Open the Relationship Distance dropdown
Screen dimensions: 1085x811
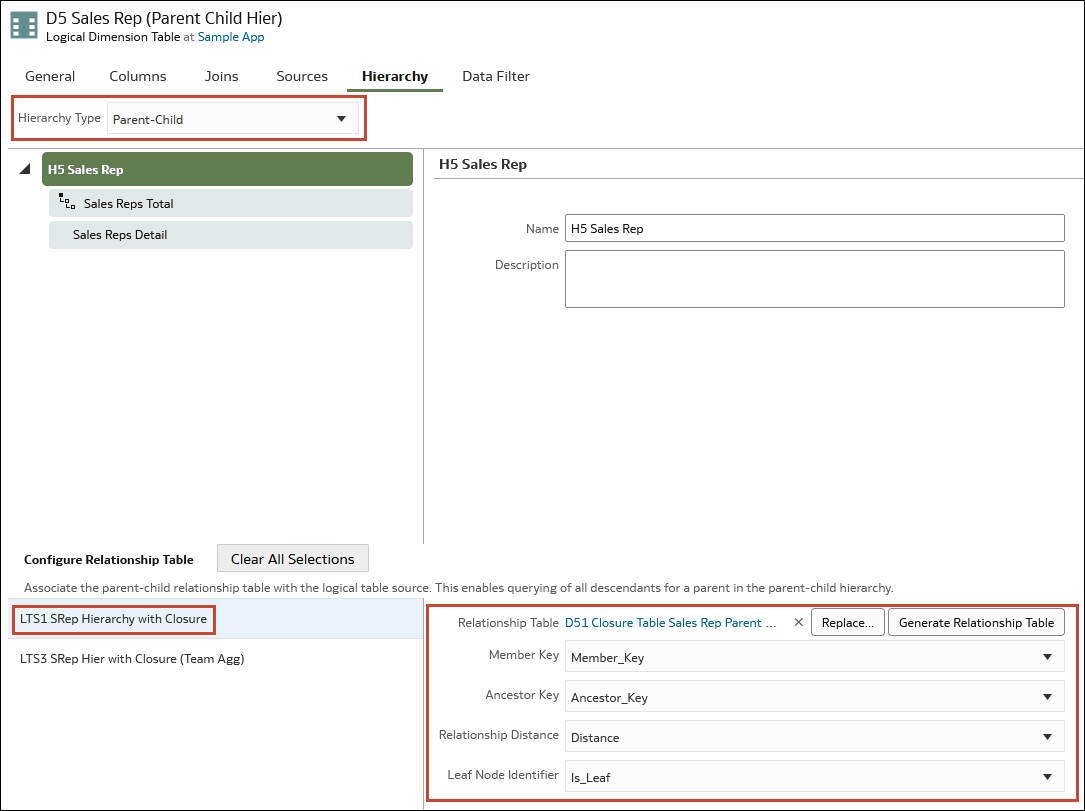pos(814,737)
